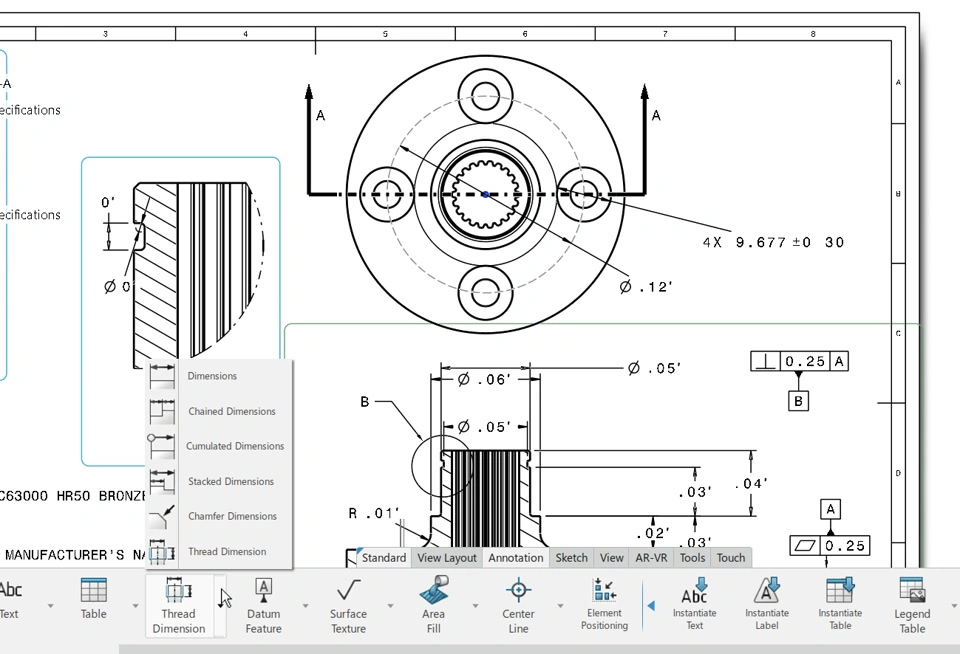Click the Thread Dimension flyout icon
The image size is (960, 654).
click(x=162, y=551)
